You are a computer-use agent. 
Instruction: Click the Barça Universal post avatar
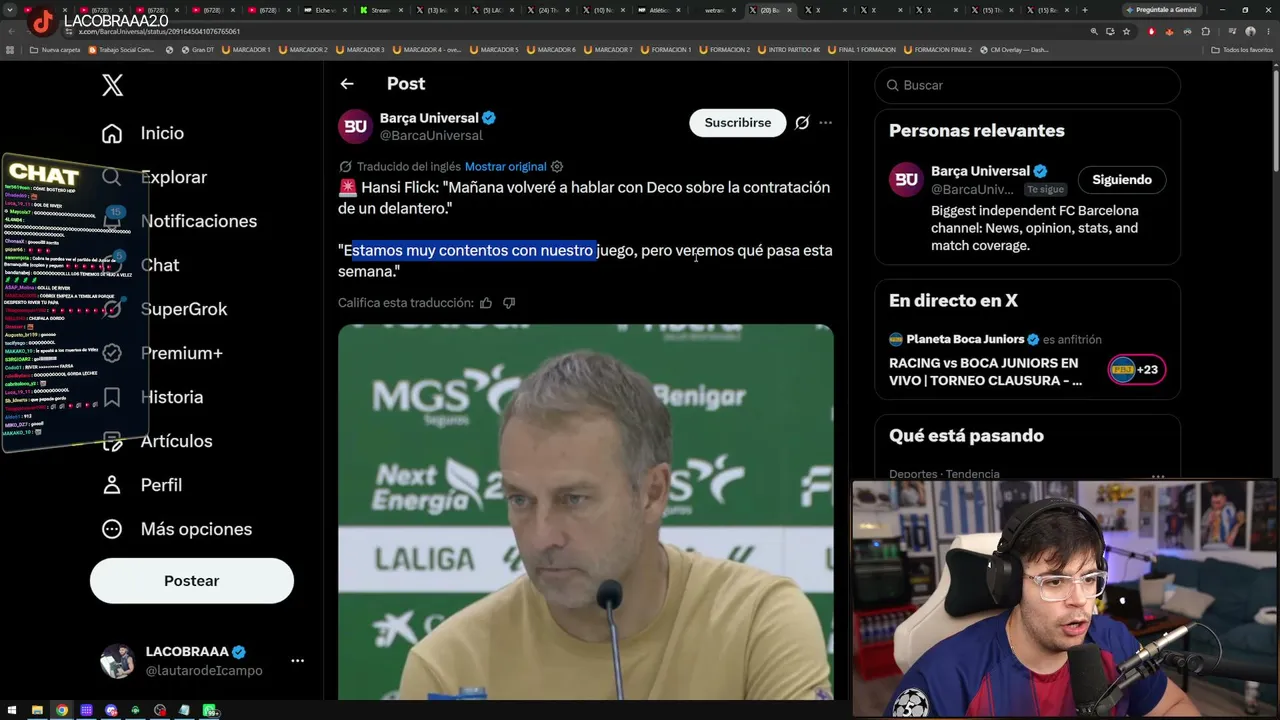355,126
